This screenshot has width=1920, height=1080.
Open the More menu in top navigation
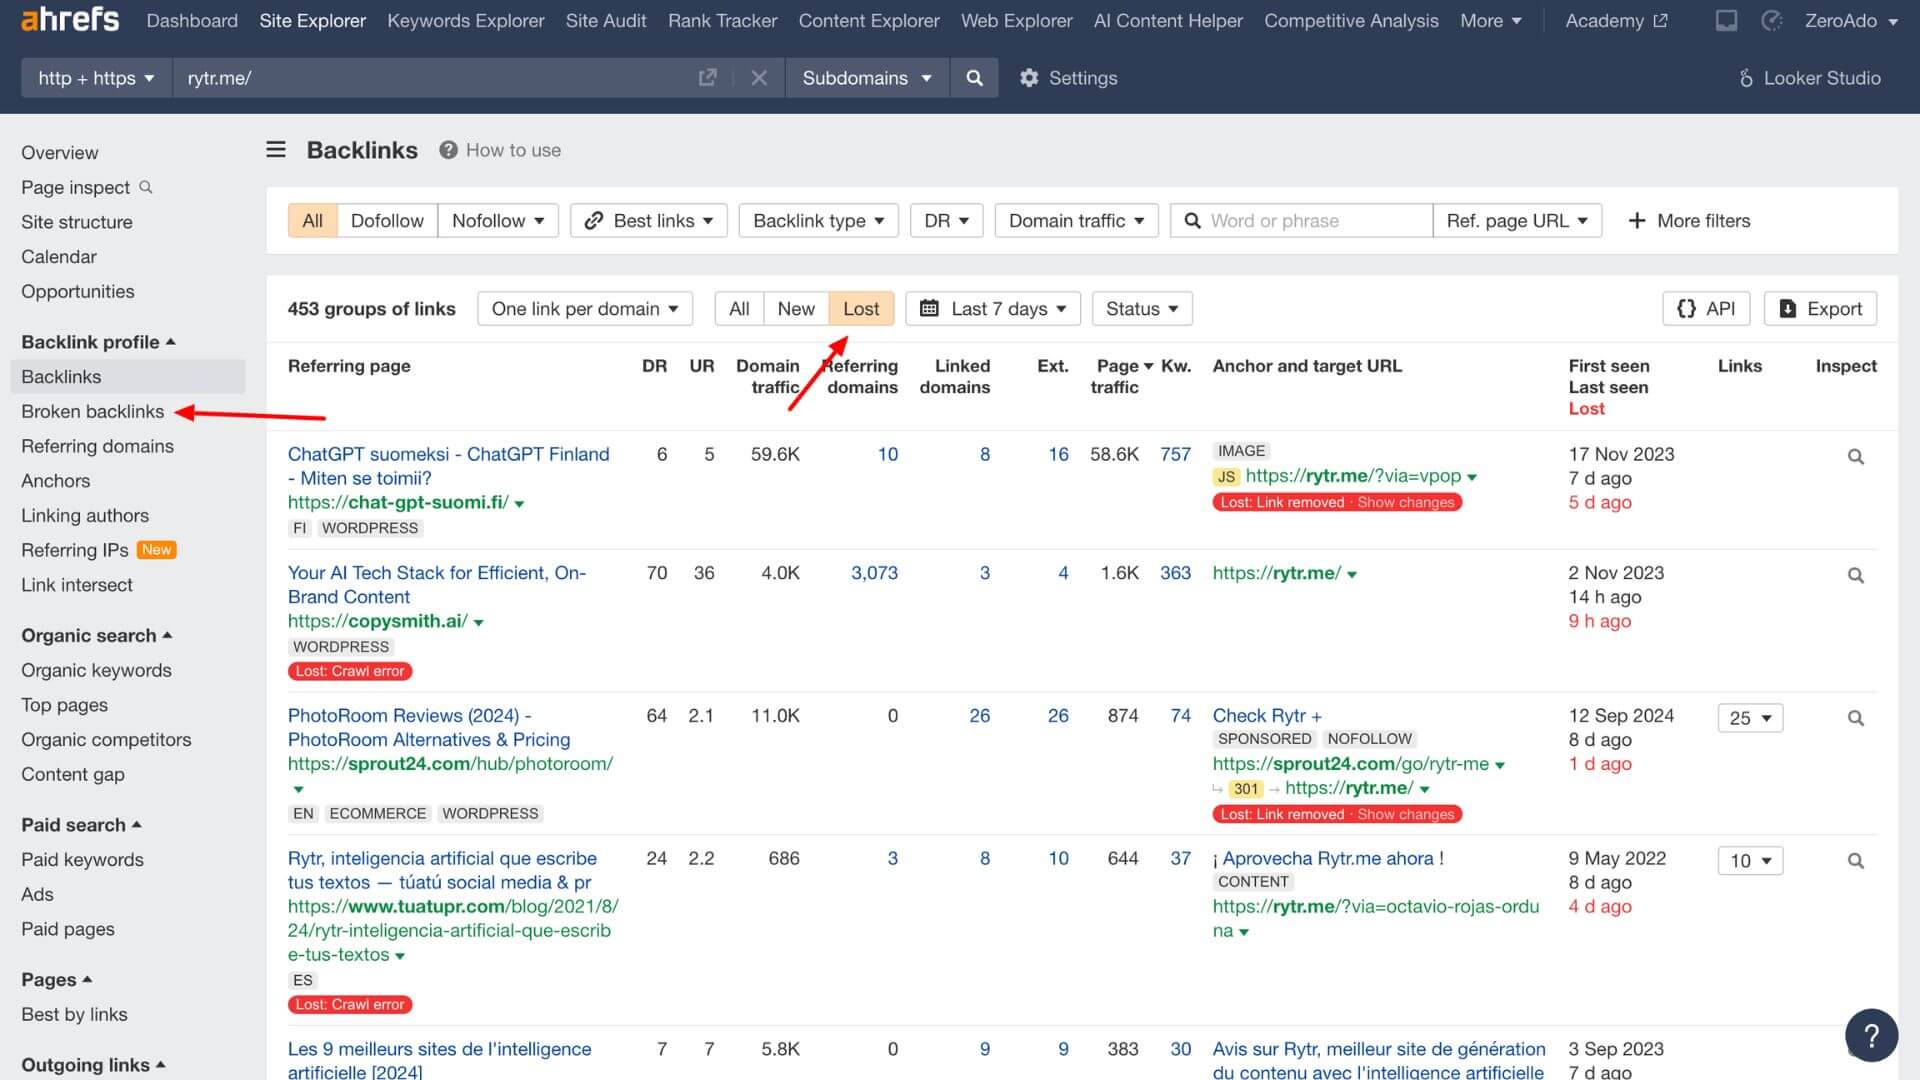1491,21
